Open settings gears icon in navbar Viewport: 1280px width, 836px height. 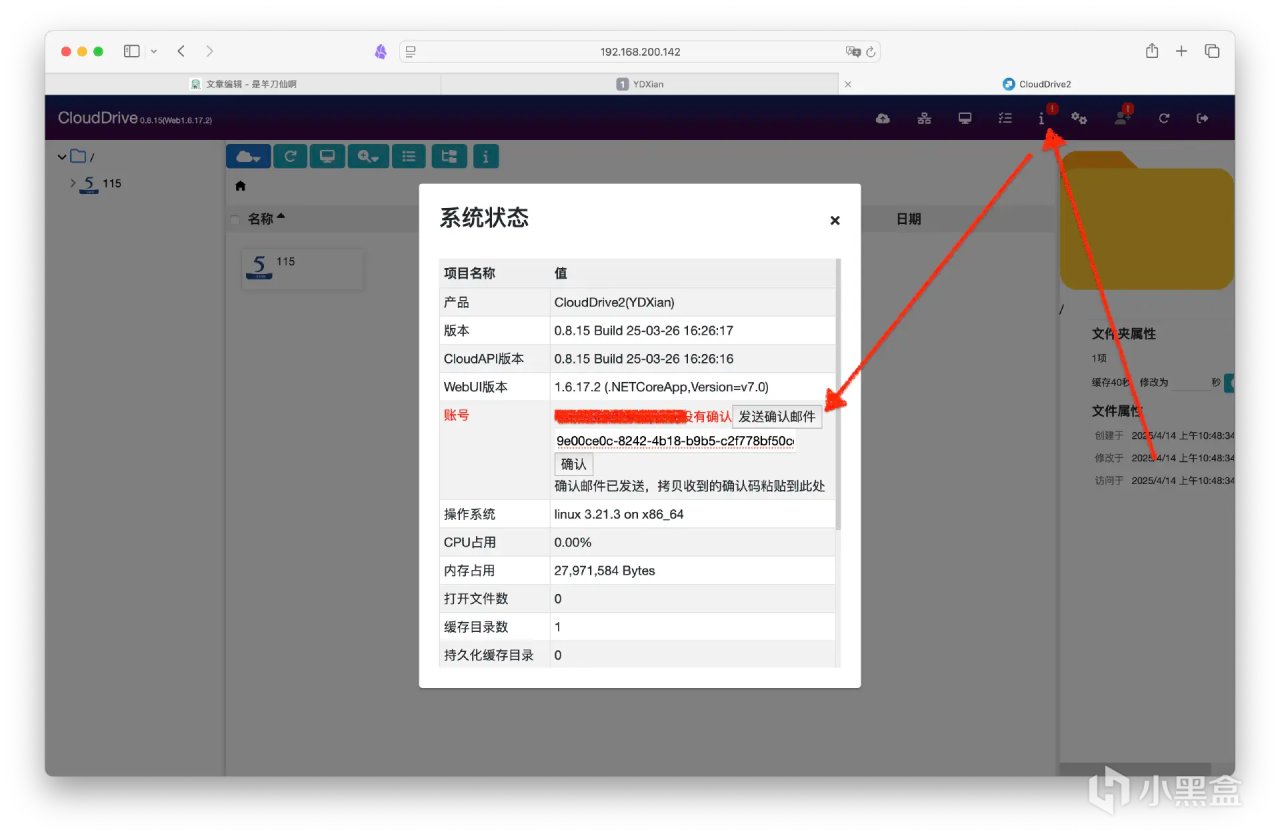(1079, 119)
